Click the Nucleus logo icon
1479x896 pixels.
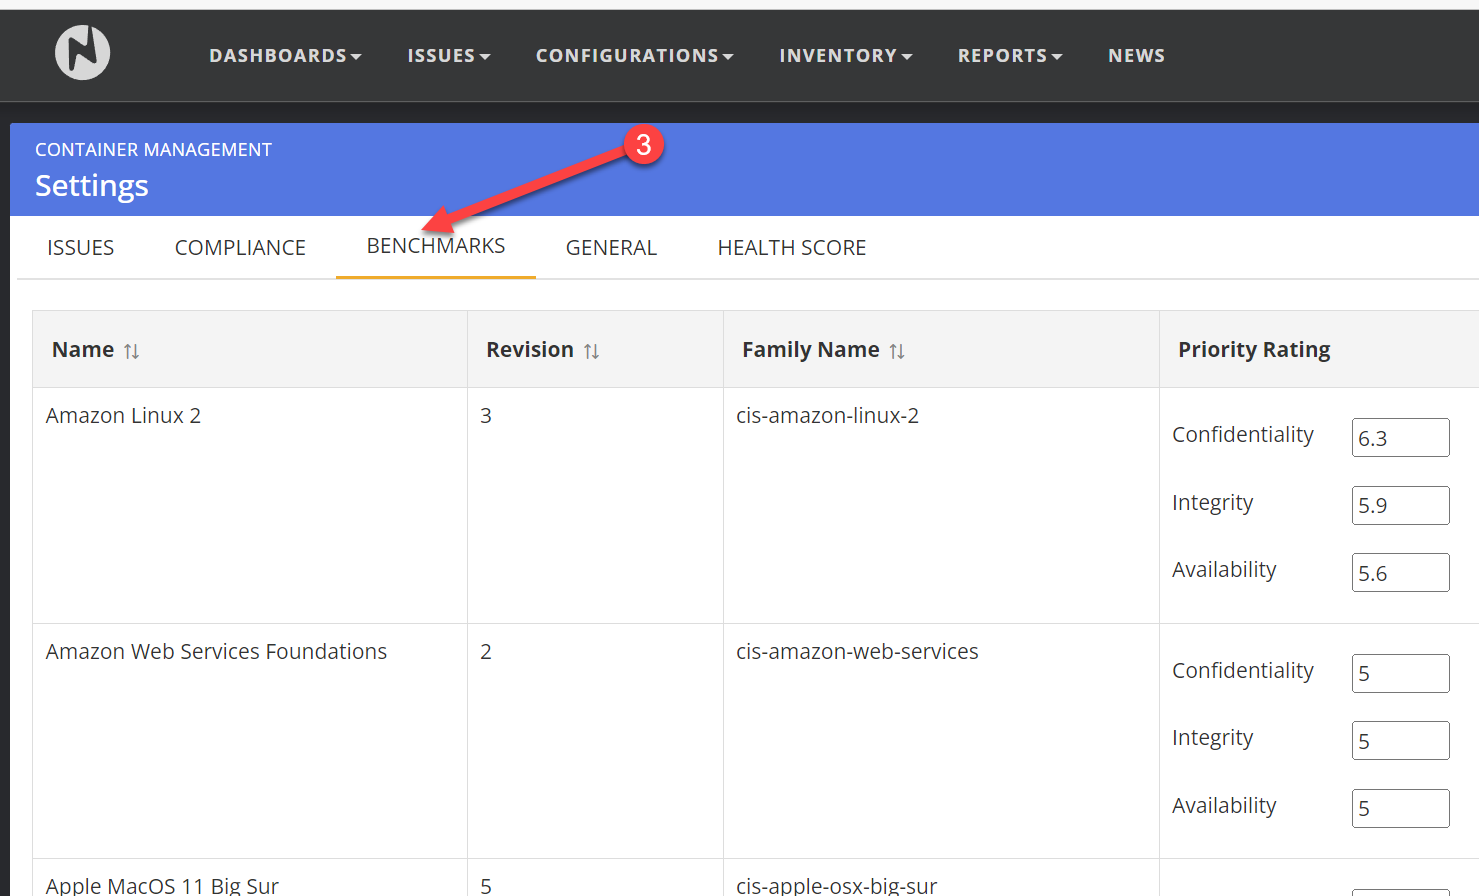[x=82, y=53]
